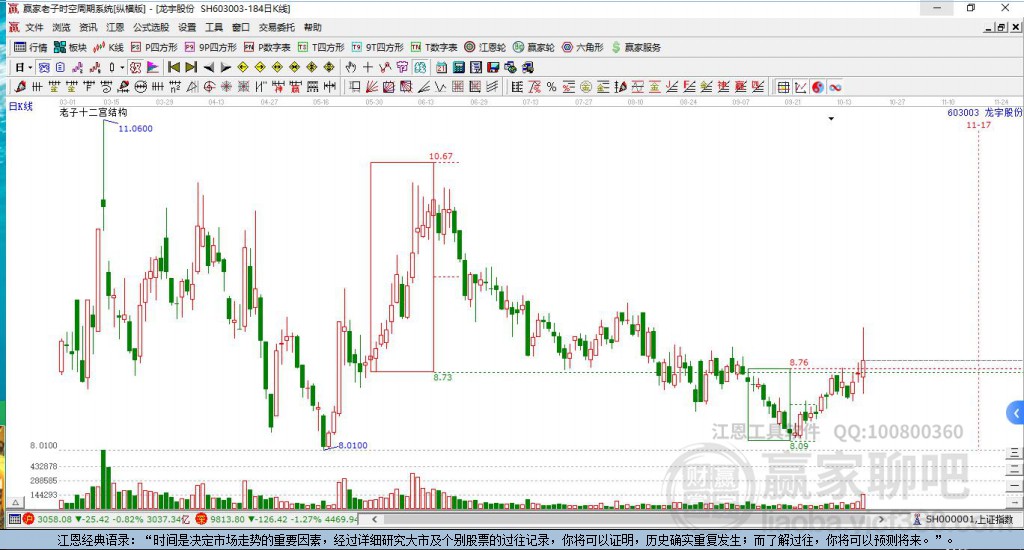Open the 9P四方形 tool
Screen dimensions: 1024x550
tap(210, 47)
